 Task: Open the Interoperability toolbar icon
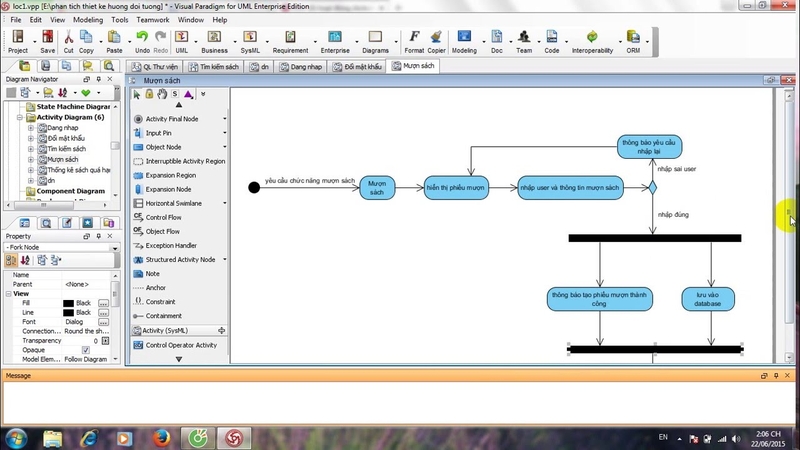click(x=592, y=41)
